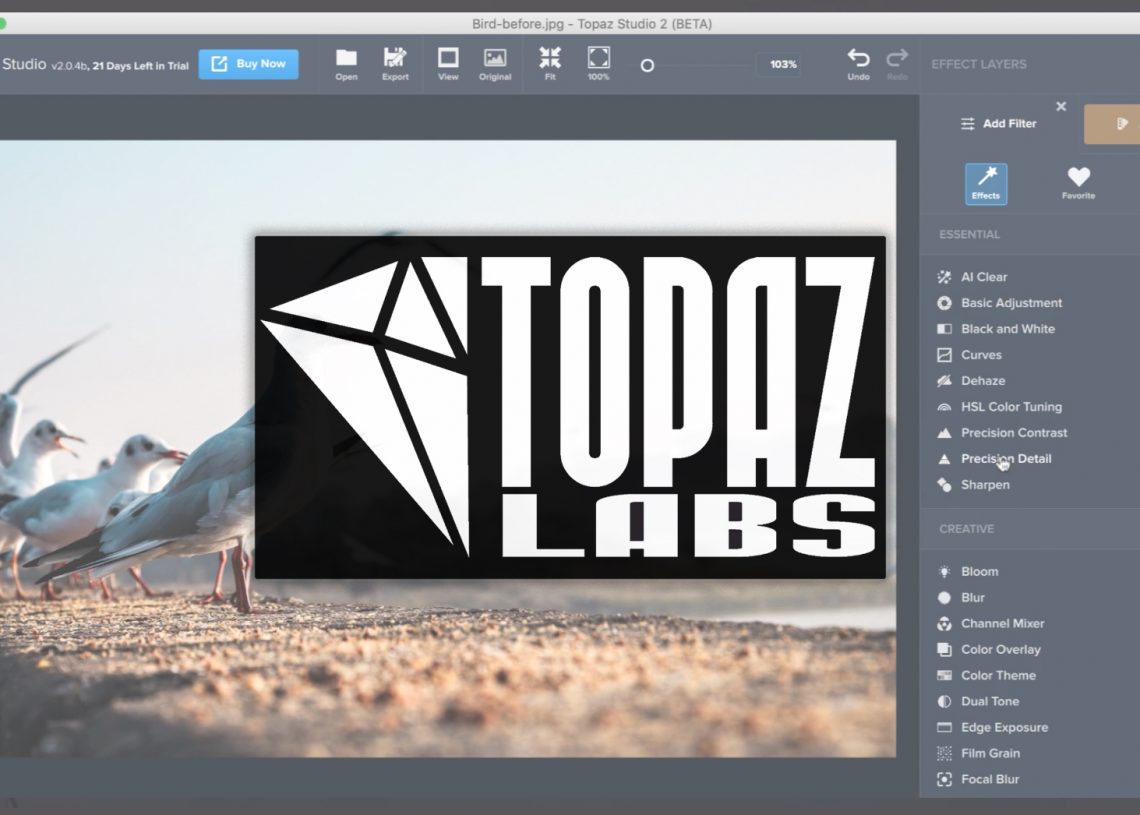Image resolution: width=1140 pixels, height=815 pixels.
Task: Apply the Film Grain creative filter
Action: [x=990, y=754]
